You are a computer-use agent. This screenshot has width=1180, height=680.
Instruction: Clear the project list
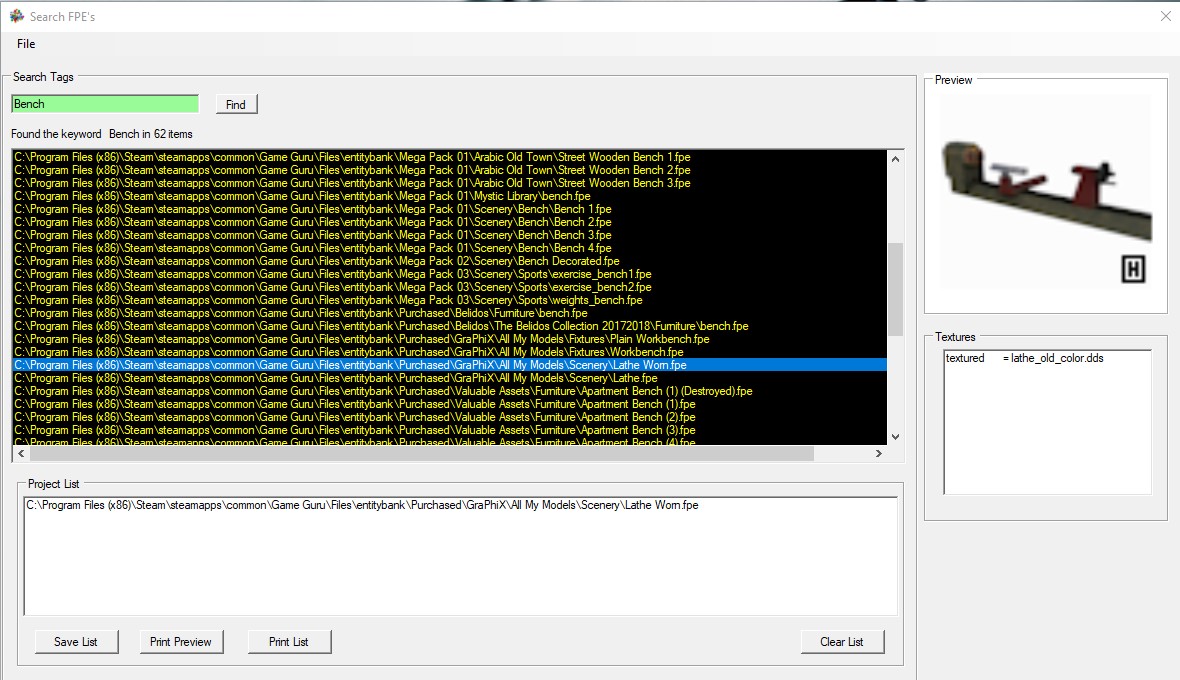[842, 642]
